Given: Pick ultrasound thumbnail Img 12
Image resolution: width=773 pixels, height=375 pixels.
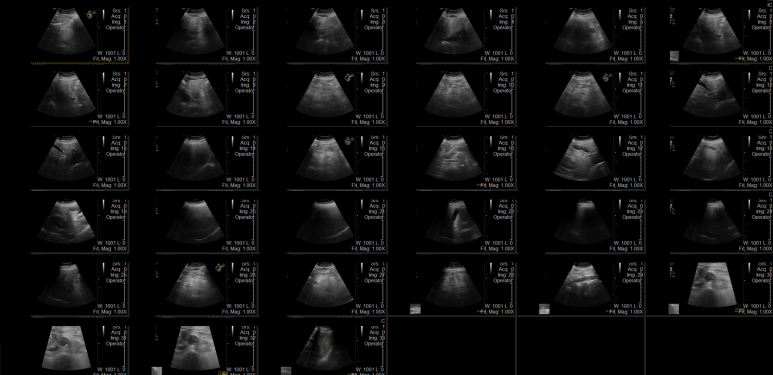Looking at the screenshot, I should [712, 95].
